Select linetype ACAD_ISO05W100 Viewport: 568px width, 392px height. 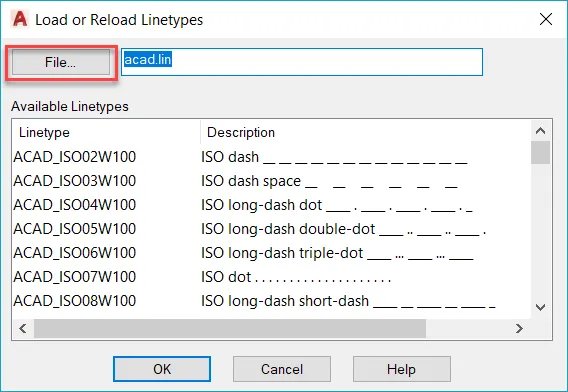(75, 229)
